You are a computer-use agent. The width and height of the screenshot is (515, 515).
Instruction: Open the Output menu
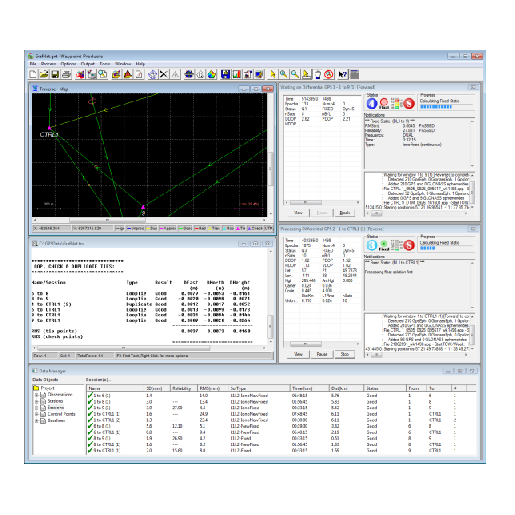point(88,64)
